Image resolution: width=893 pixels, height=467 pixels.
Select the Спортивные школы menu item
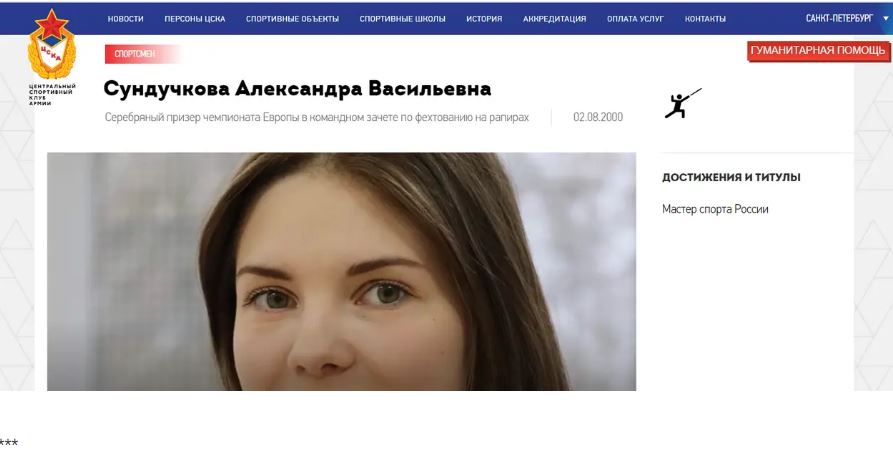[x=402, y=19]
